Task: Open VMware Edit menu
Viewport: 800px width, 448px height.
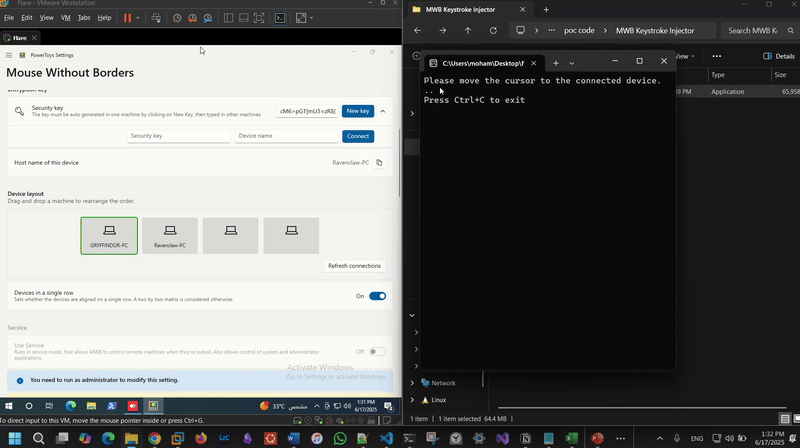Action: click(x=27, y=17)
